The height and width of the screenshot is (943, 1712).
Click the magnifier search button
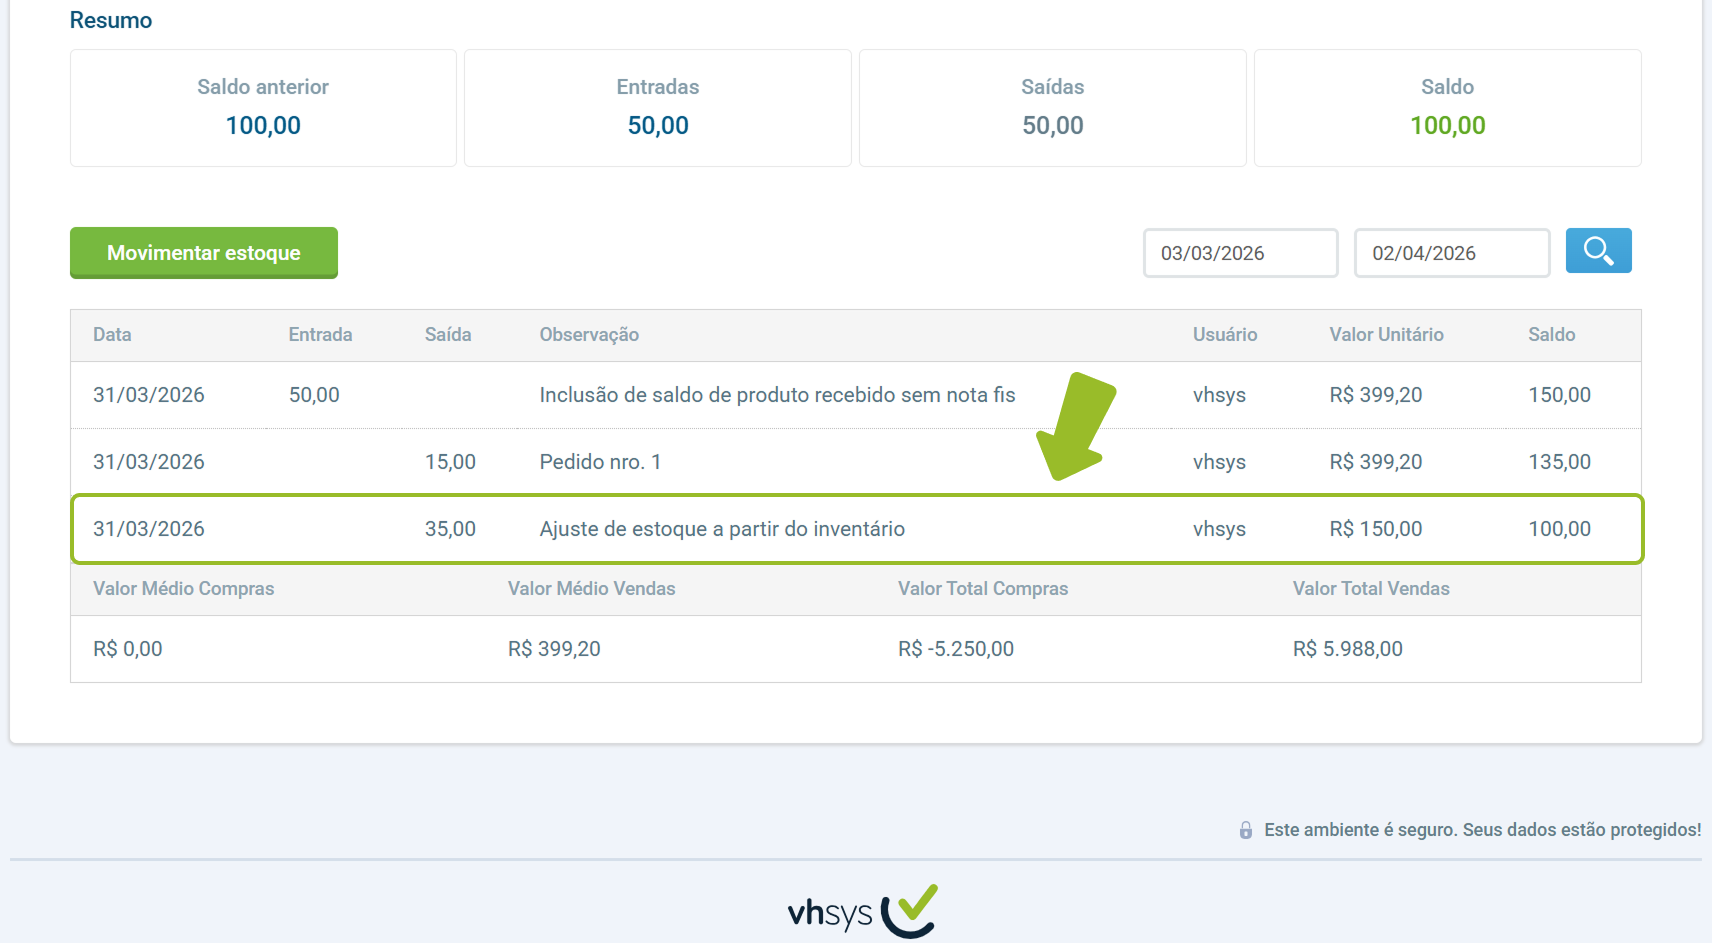click(x=1598, y=251)
